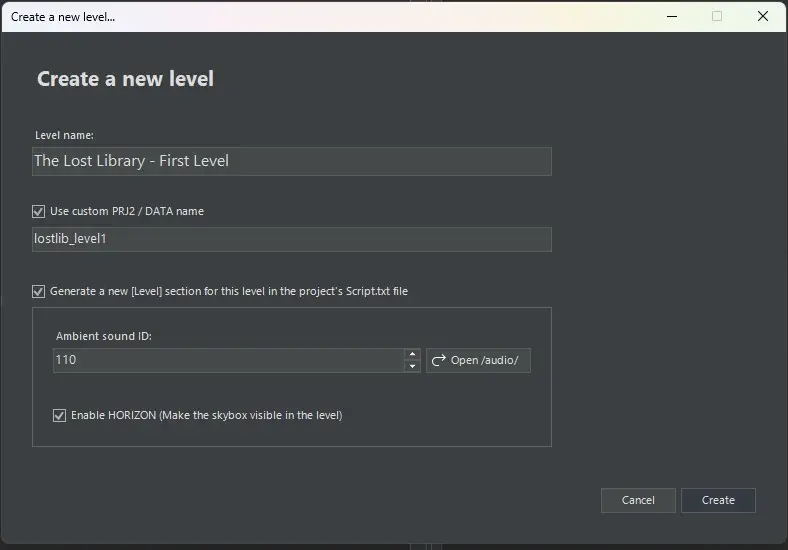Click the maximize icon in the title bar
788x550 pixels.
tap(717, 17)
